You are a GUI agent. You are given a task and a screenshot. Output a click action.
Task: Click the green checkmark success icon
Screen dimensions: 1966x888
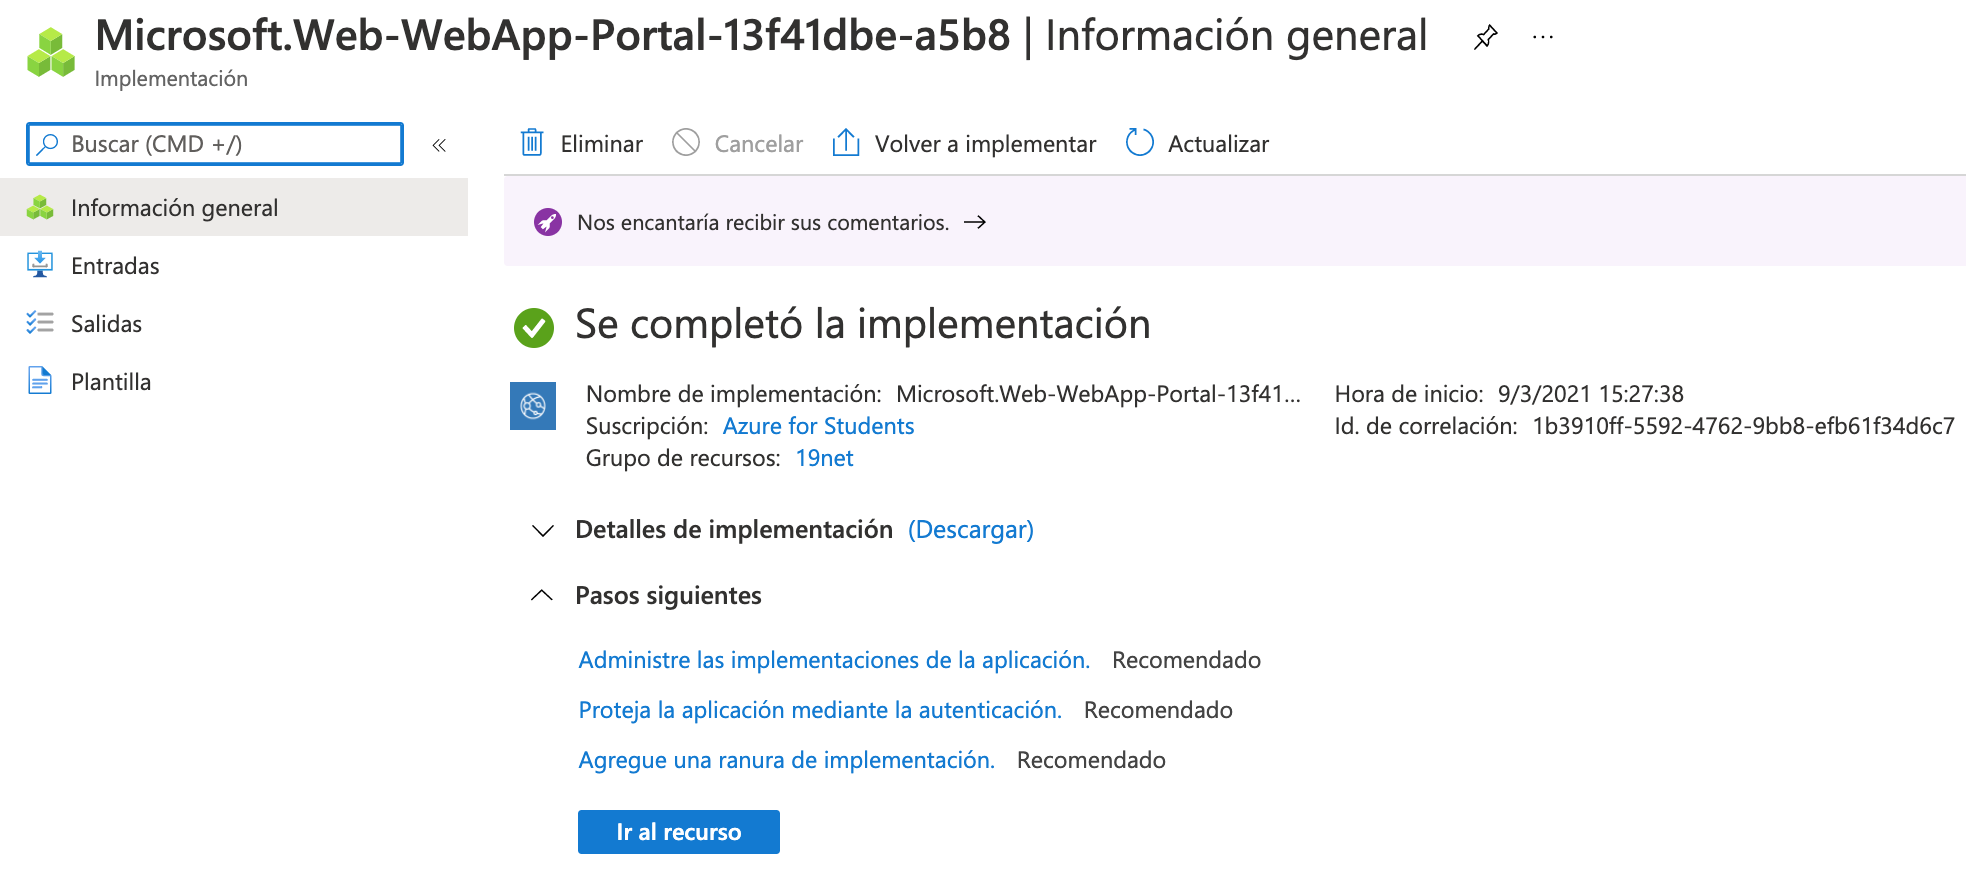tap(534, 327)
